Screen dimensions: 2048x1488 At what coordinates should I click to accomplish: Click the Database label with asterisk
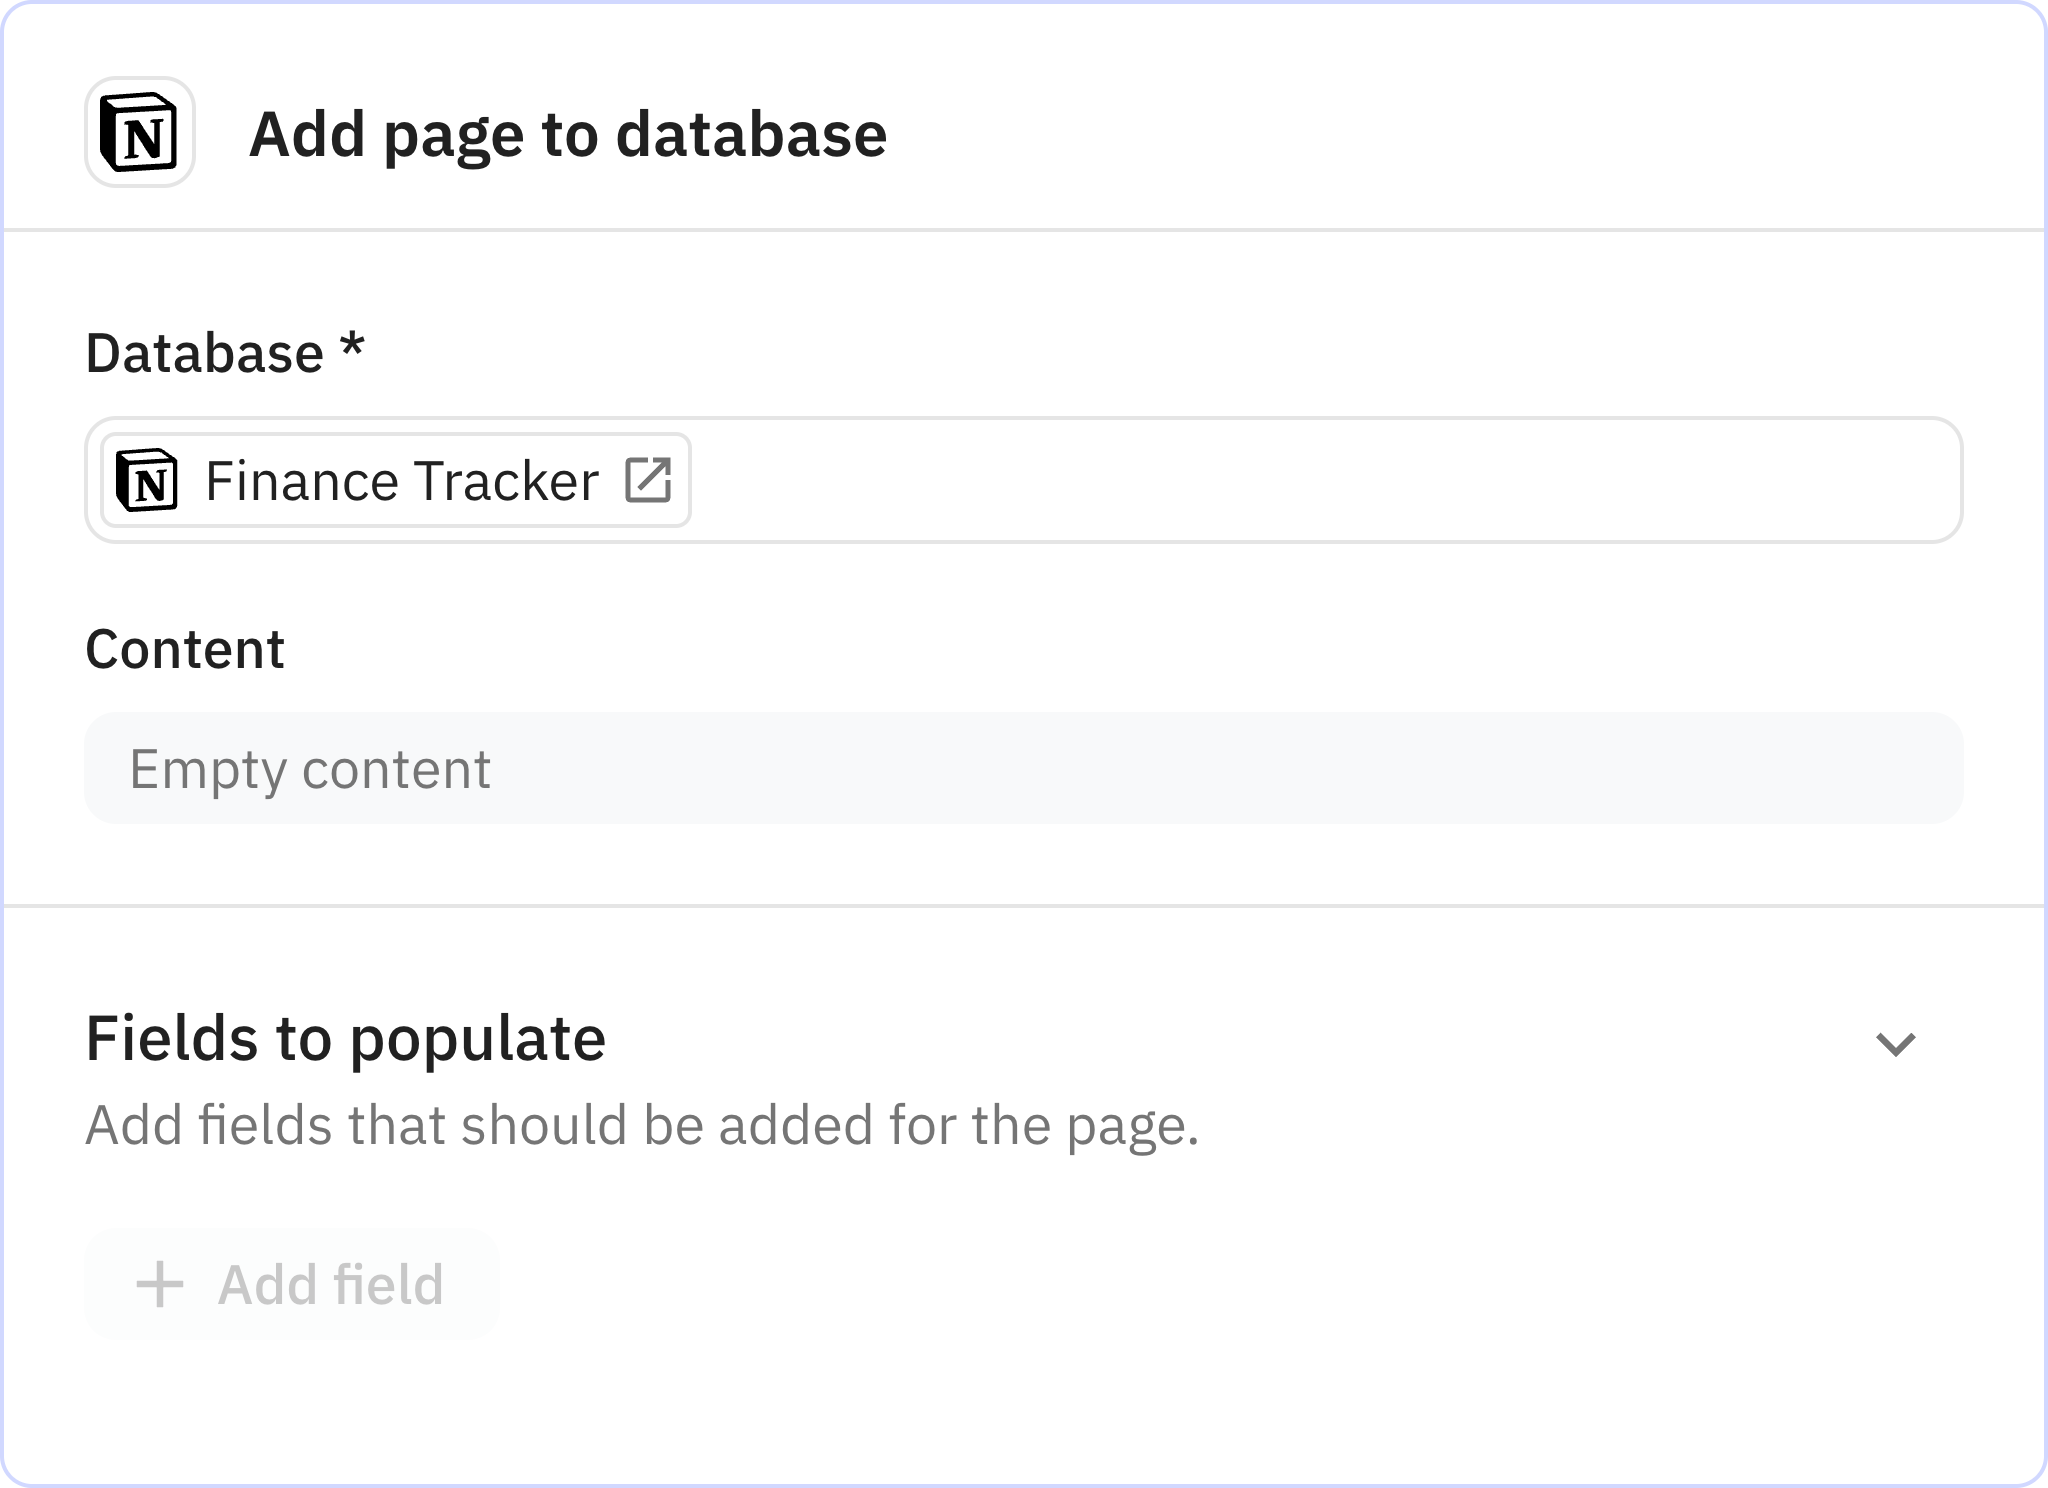[x=223, y=351]
